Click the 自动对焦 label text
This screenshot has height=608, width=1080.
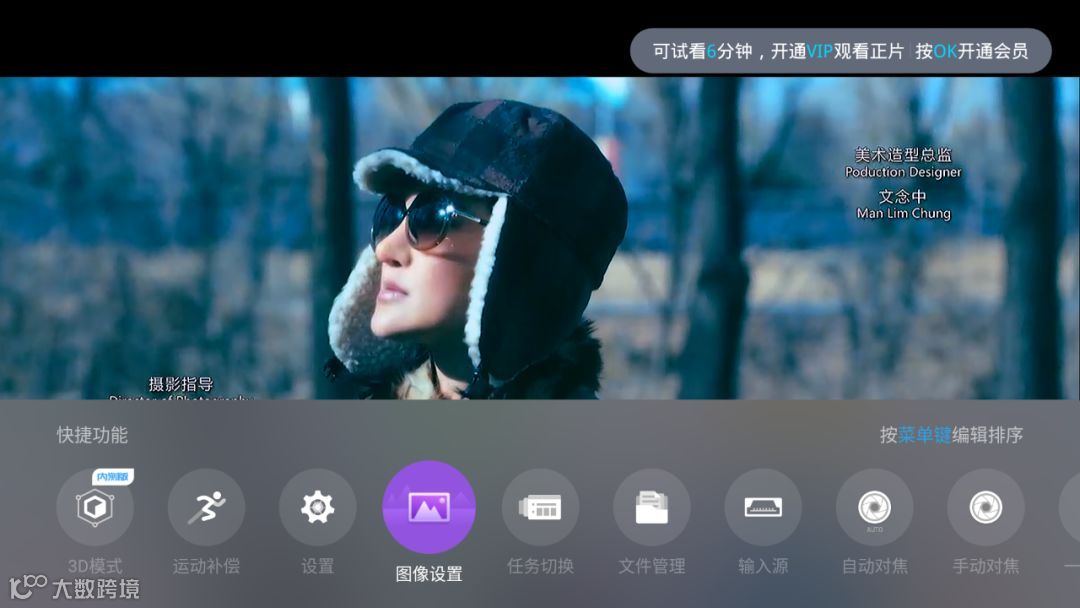875,566
